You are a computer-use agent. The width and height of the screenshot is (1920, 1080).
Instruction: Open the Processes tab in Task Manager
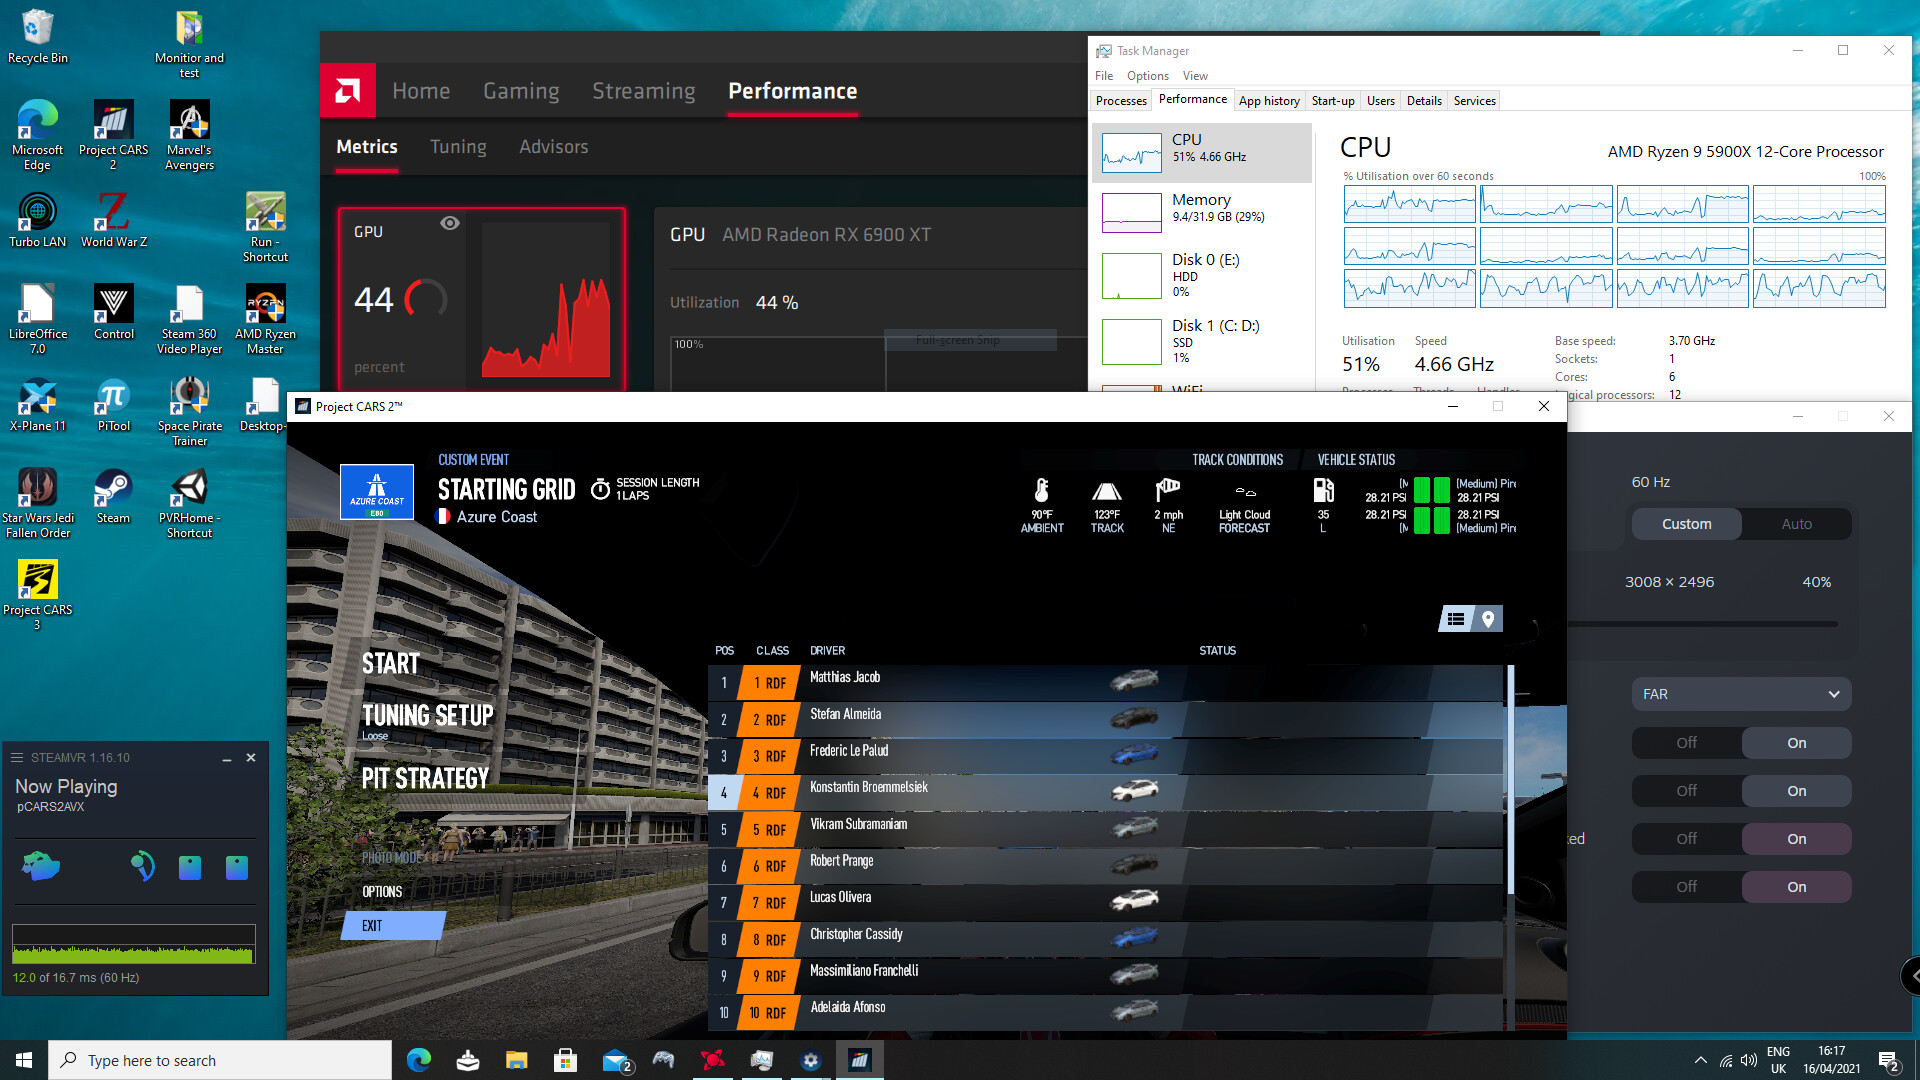coord(1121,101)
